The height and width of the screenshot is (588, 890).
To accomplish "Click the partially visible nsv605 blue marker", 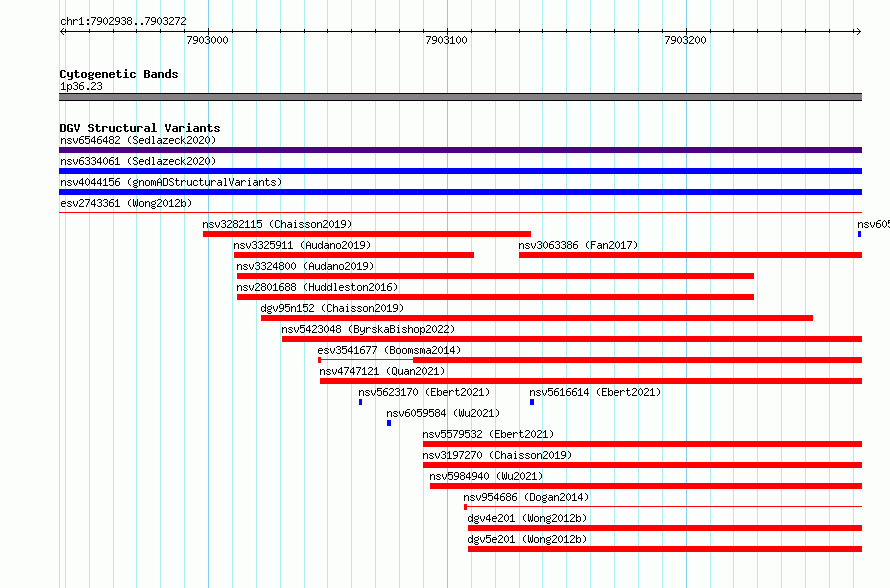I will [859, 234].
